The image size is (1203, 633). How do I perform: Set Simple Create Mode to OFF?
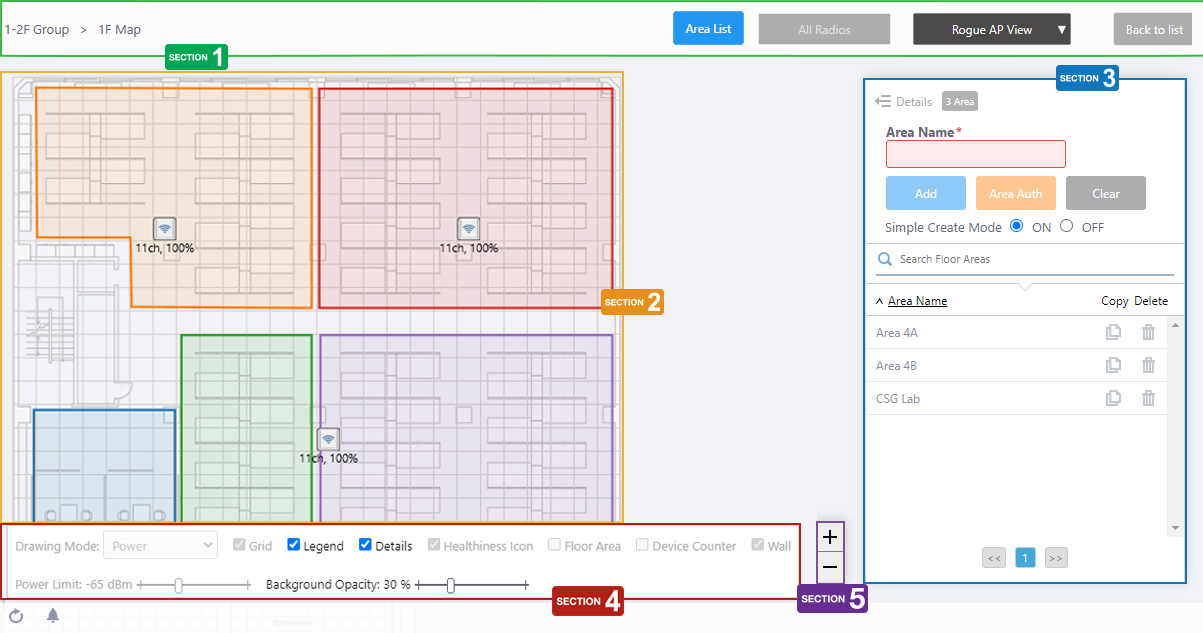(1066, 226)
